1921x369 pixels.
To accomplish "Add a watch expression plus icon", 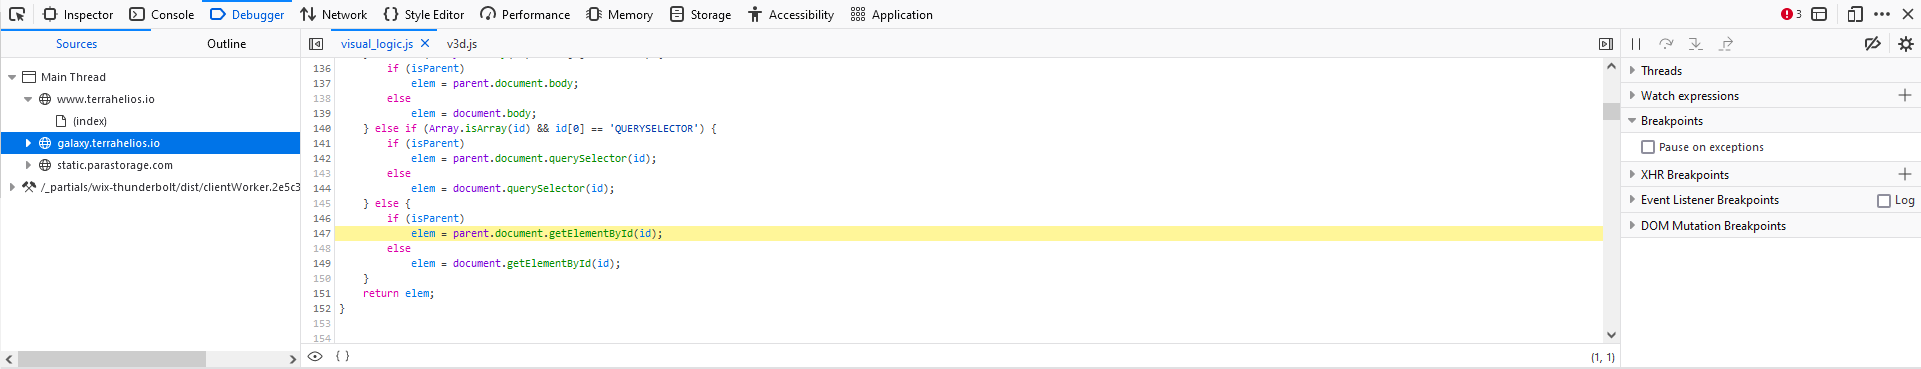I will coord(1905,95).
